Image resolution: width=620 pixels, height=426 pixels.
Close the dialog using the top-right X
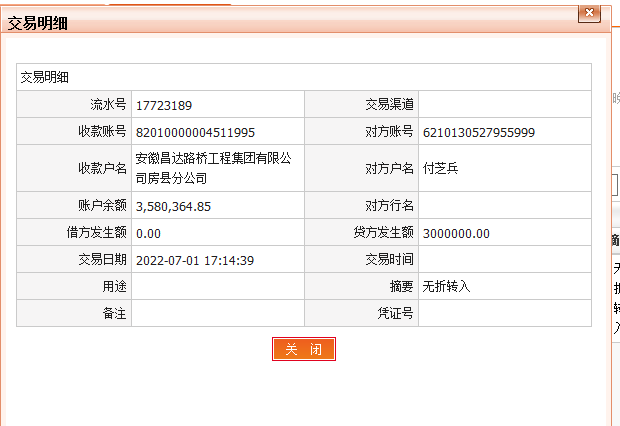coord(590,12)
